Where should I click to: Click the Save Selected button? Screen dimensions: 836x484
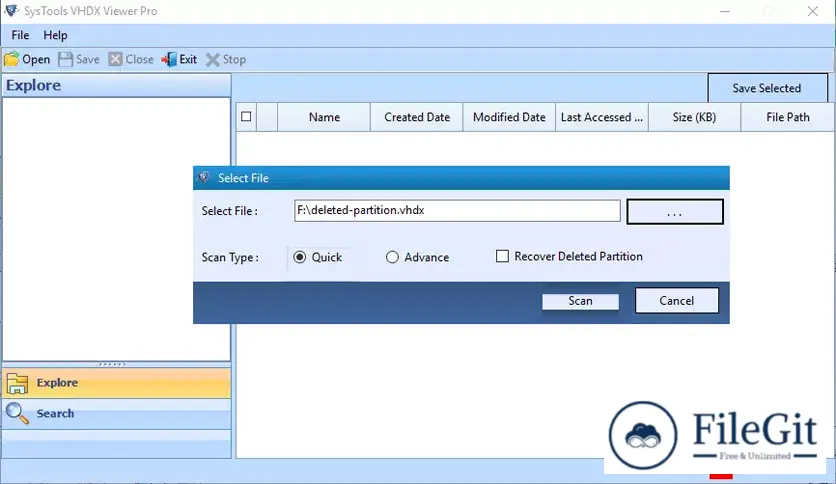pyautogui.click(x=767, y=88)
